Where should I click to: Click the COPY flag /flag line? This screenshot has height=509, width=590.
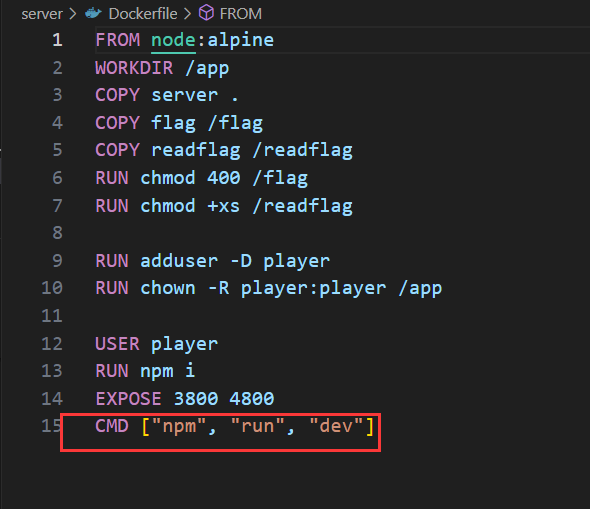click(179, 123)
